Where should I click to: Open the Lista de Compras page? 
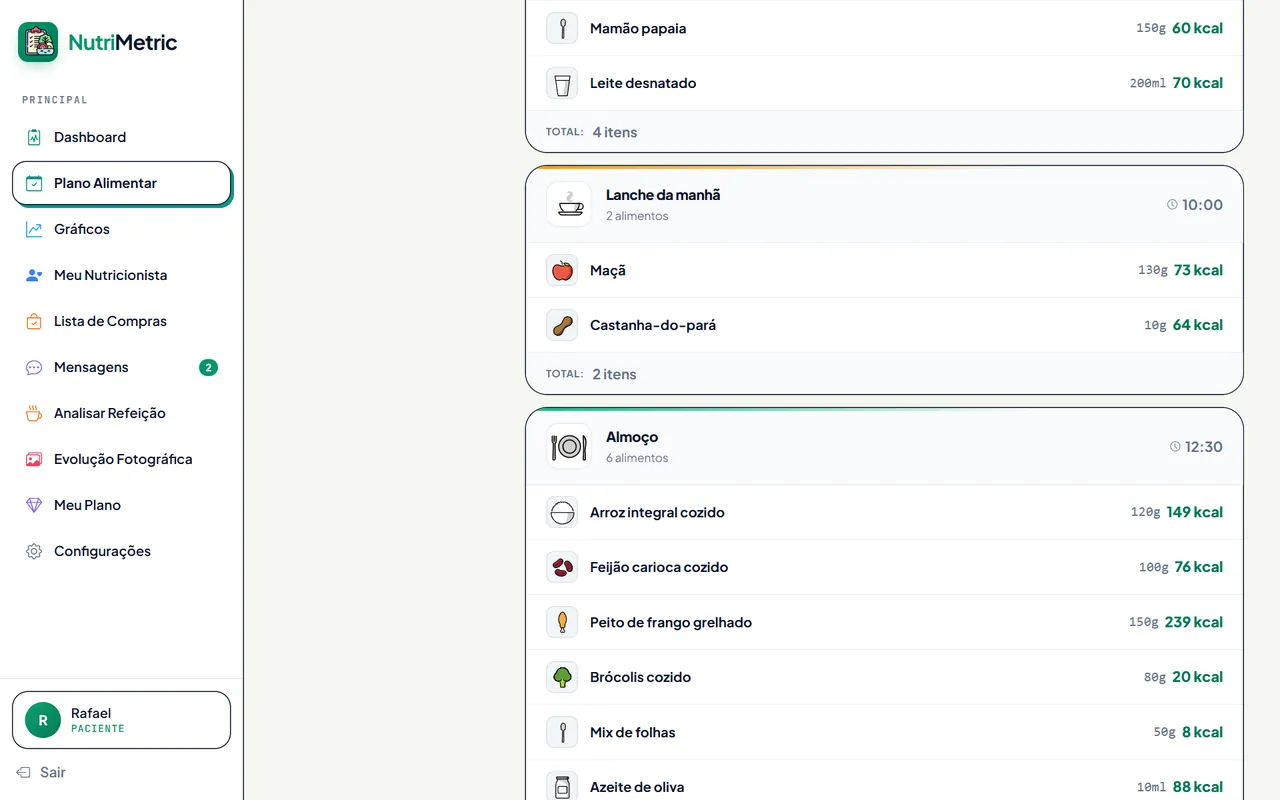click(x=122, y=321)
